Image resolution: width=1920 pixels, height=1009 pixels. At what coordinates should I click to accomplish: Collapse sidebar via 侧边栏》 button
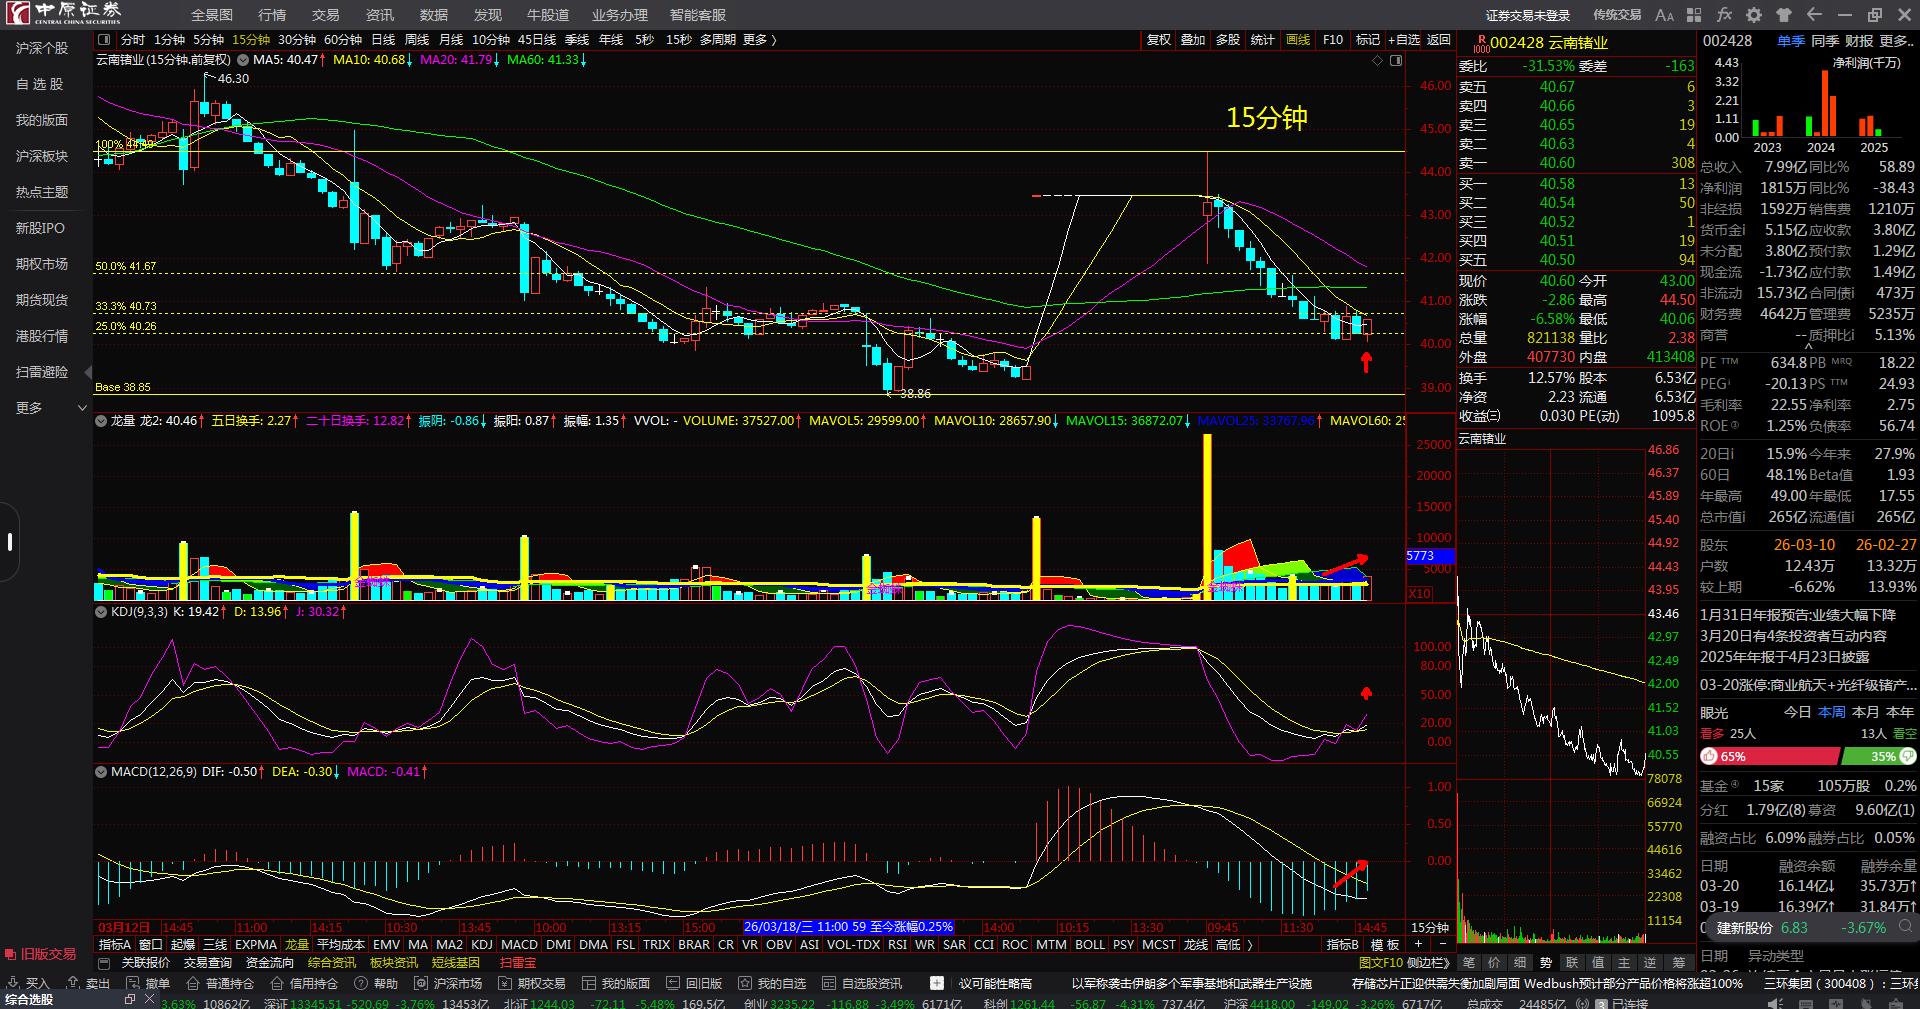click(1428, 963)
